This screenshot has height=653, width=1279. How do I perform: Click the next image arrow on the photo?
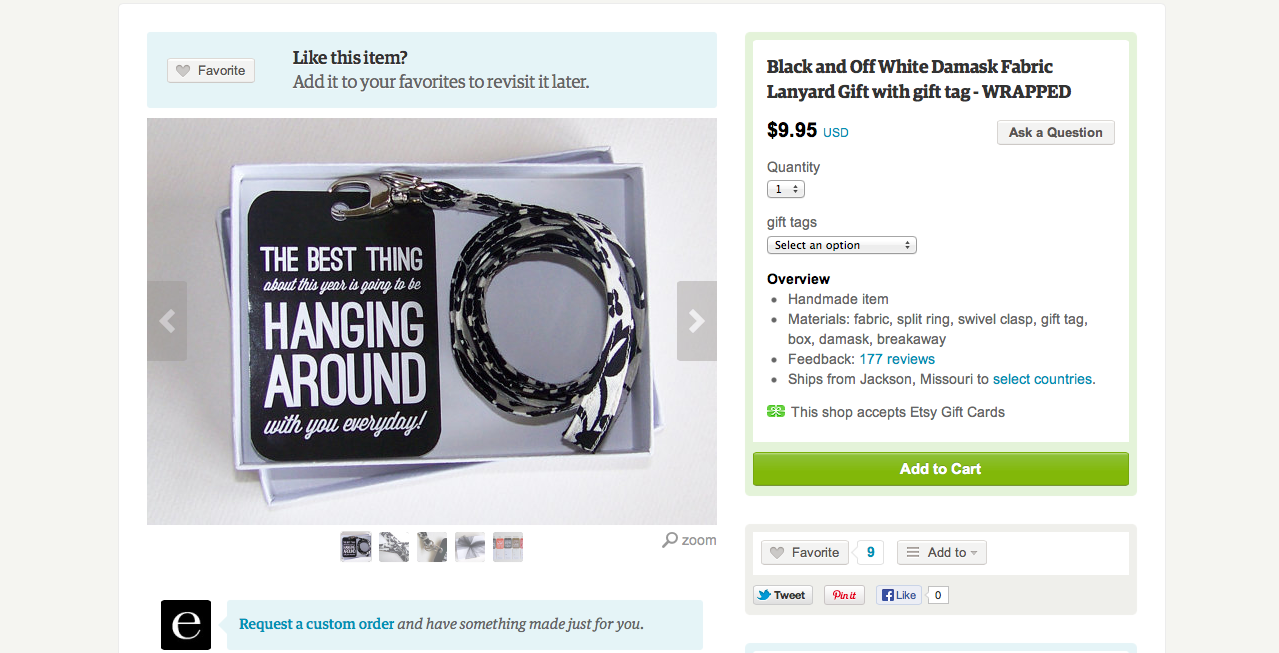[x=696, y=321]
